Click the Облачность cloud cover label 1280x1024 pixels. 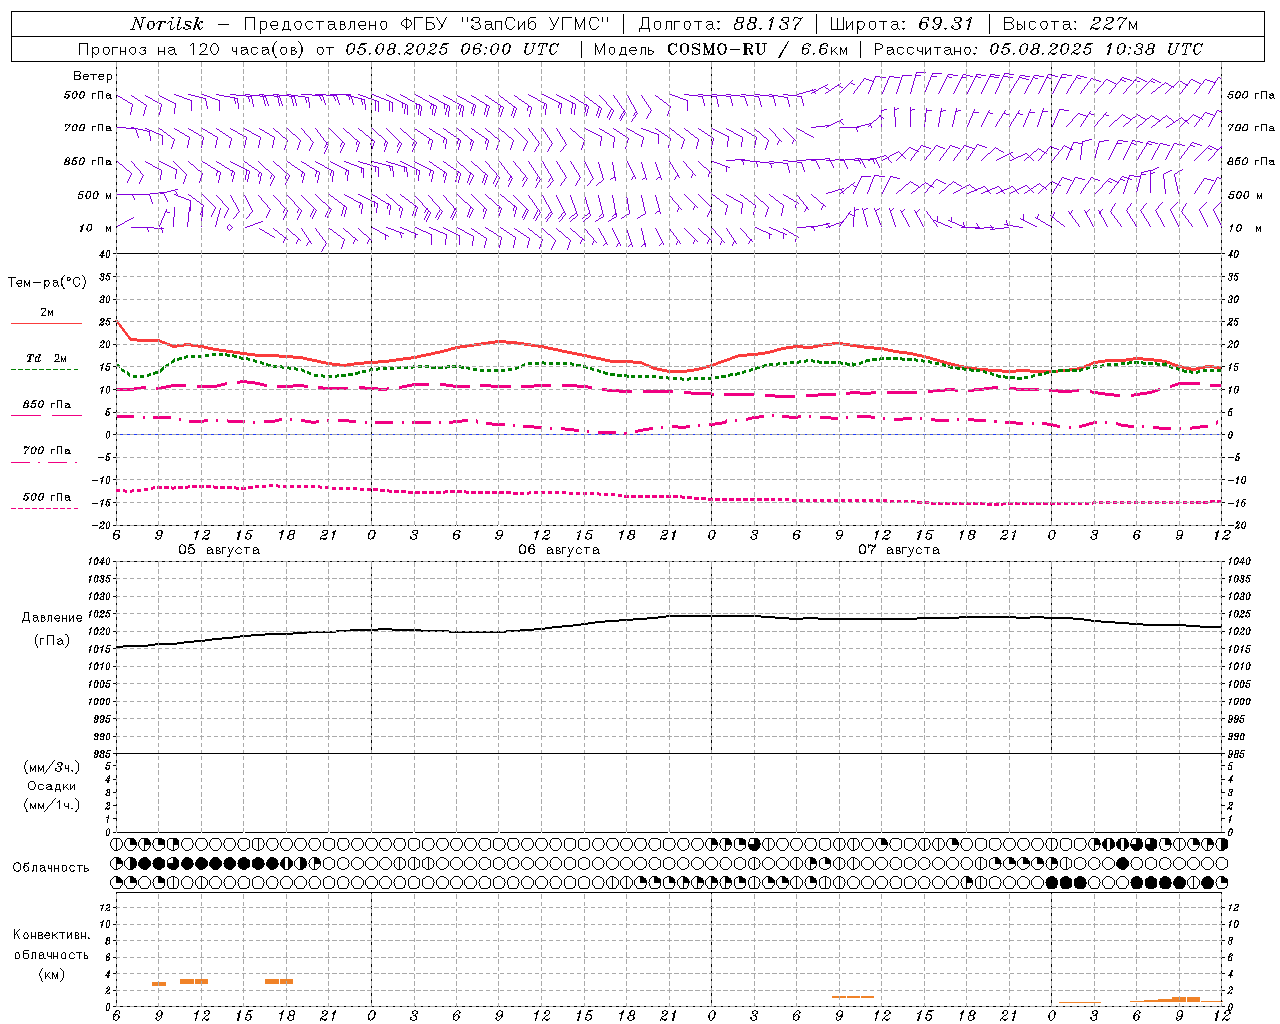coord(51,867)
